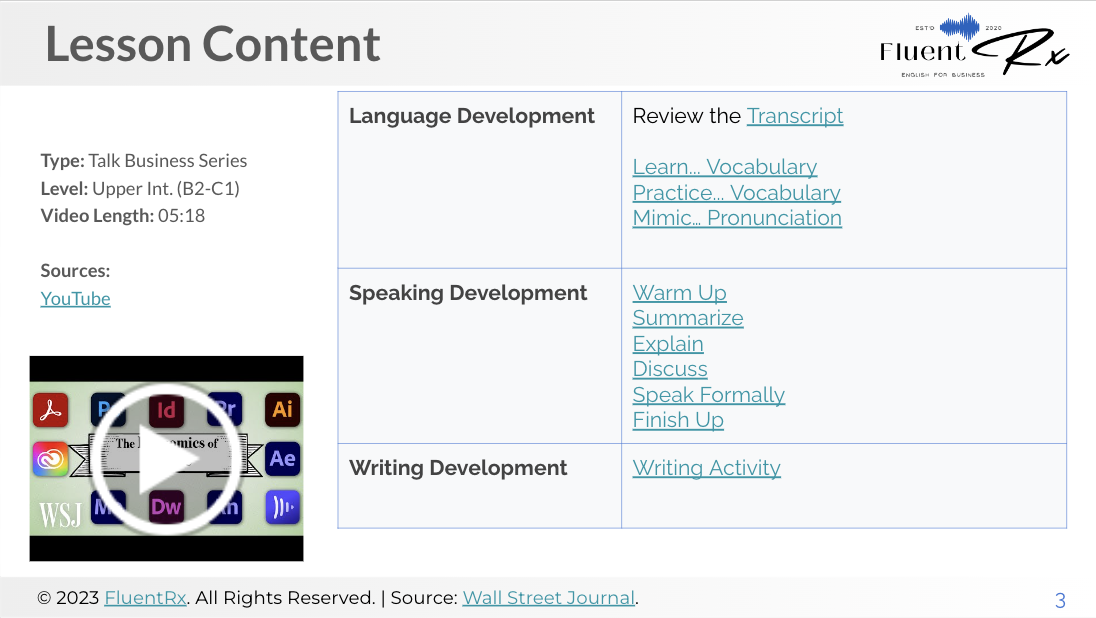This screenshot has width=1096, height=618.
Task: Open the Writing Activity link
Action: (x=706, y=468)
